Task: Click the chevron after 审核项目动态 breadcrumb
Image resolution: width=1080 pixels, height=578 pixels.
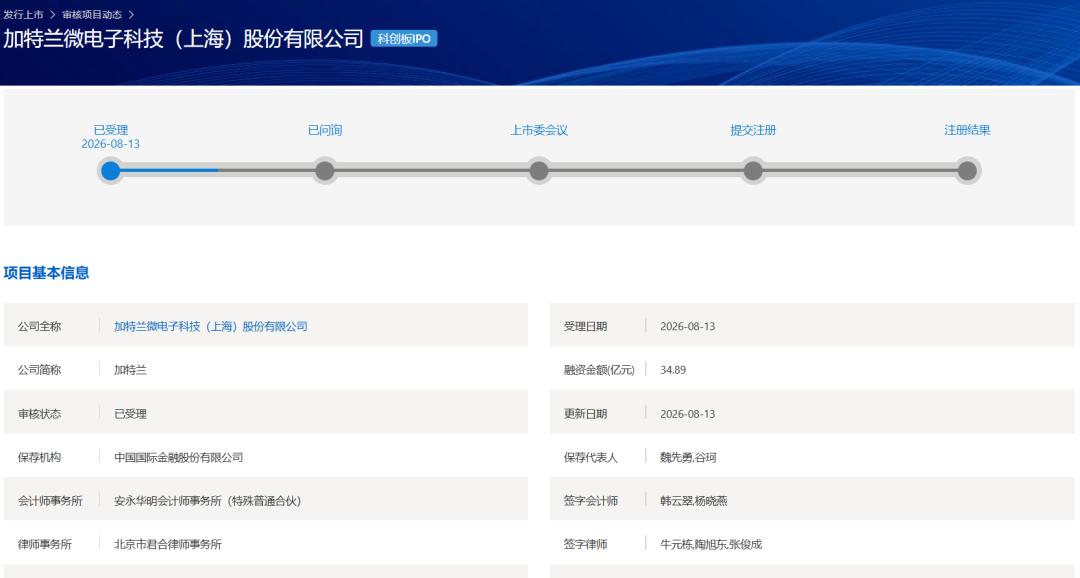Action: pos(131,14)
